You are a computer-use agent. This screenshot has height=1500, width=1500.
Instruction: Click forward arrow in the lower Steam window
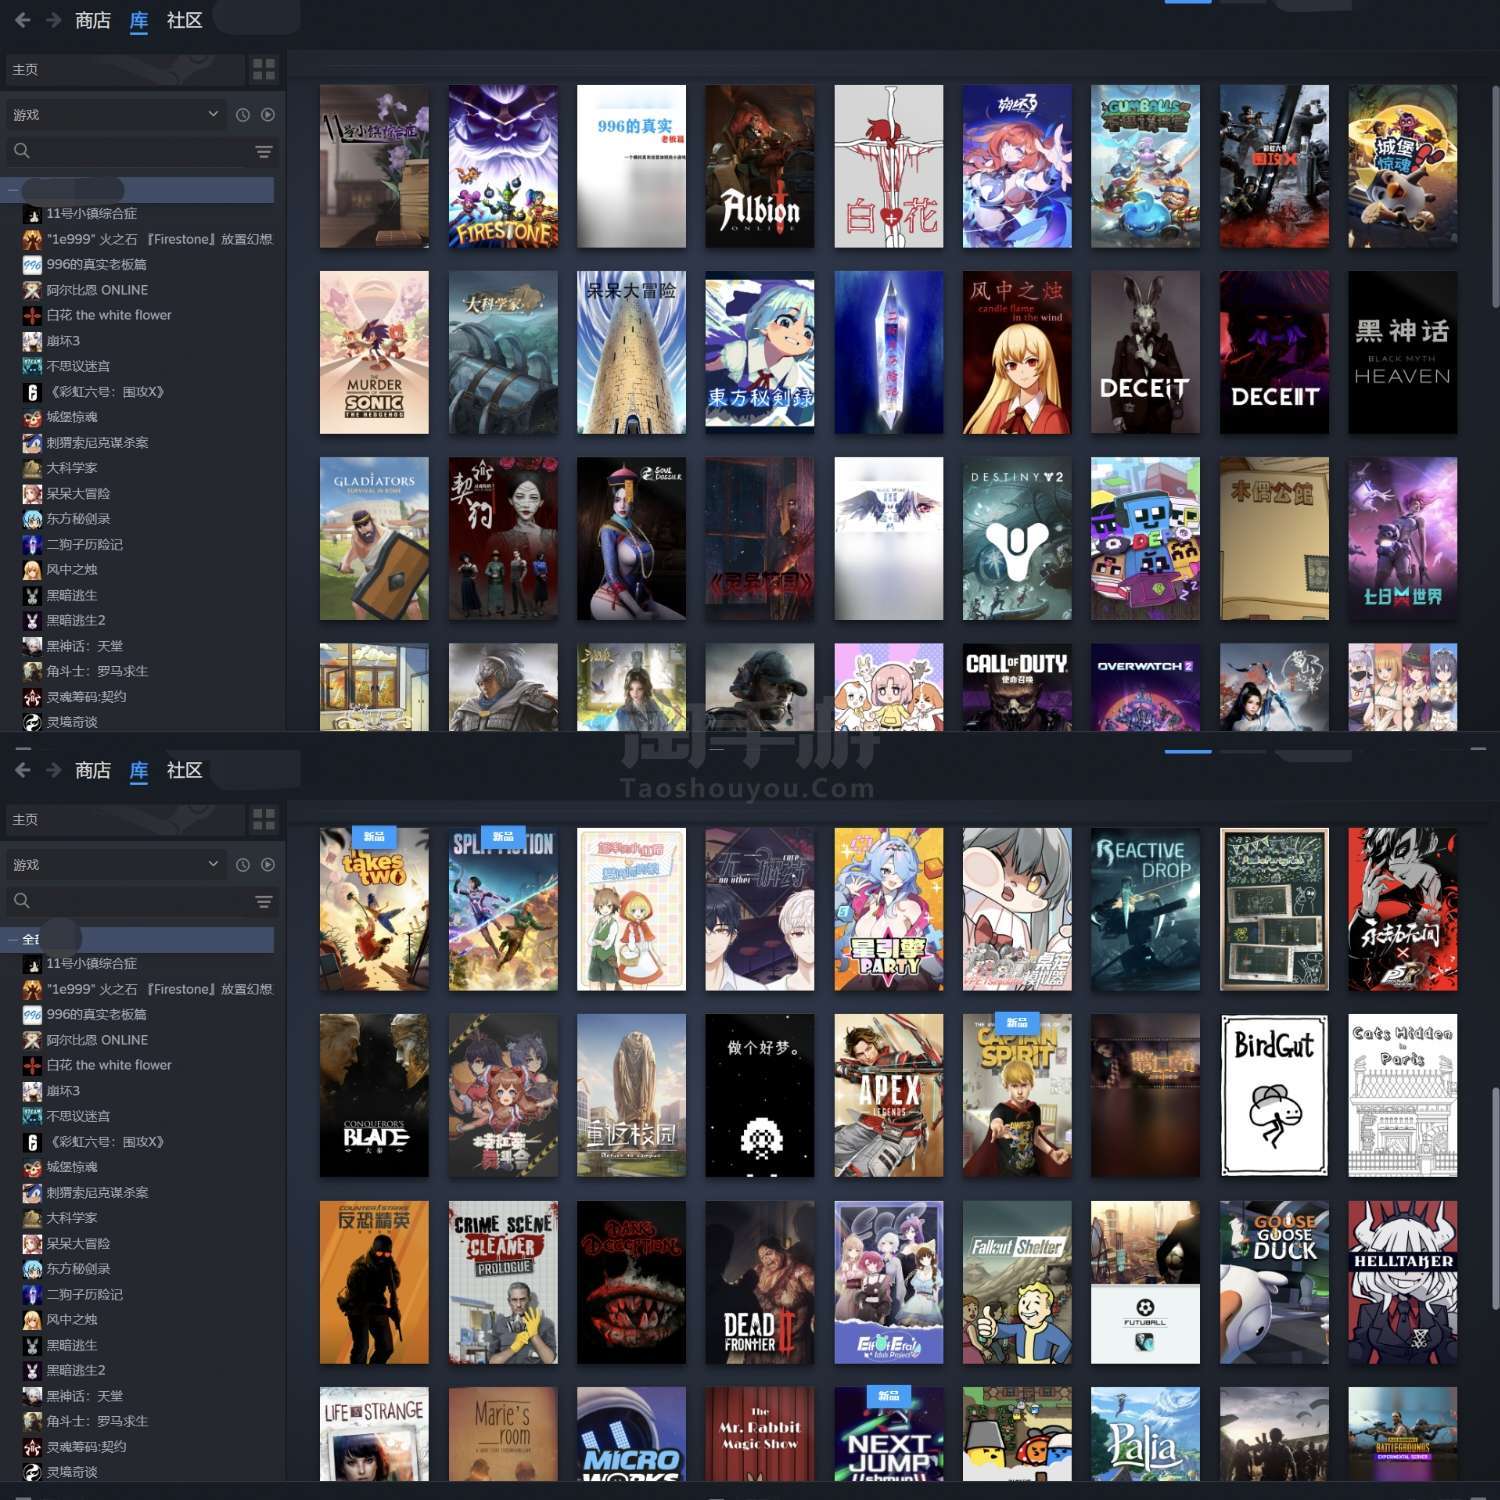[54, 770]
